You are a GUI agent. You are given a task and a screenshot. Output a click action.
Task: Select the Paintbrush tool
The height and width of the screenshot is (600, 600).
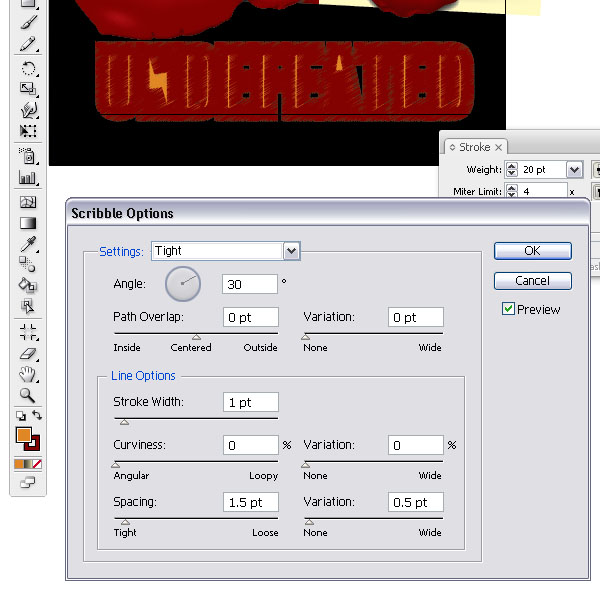coord(29,22)
